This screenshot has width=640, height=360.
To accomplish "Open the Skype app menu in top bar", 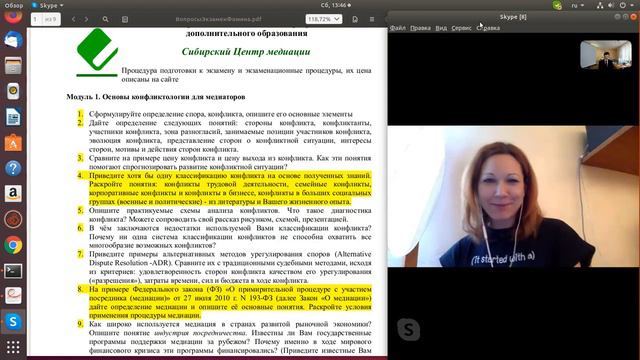I will tap(48, 5).
